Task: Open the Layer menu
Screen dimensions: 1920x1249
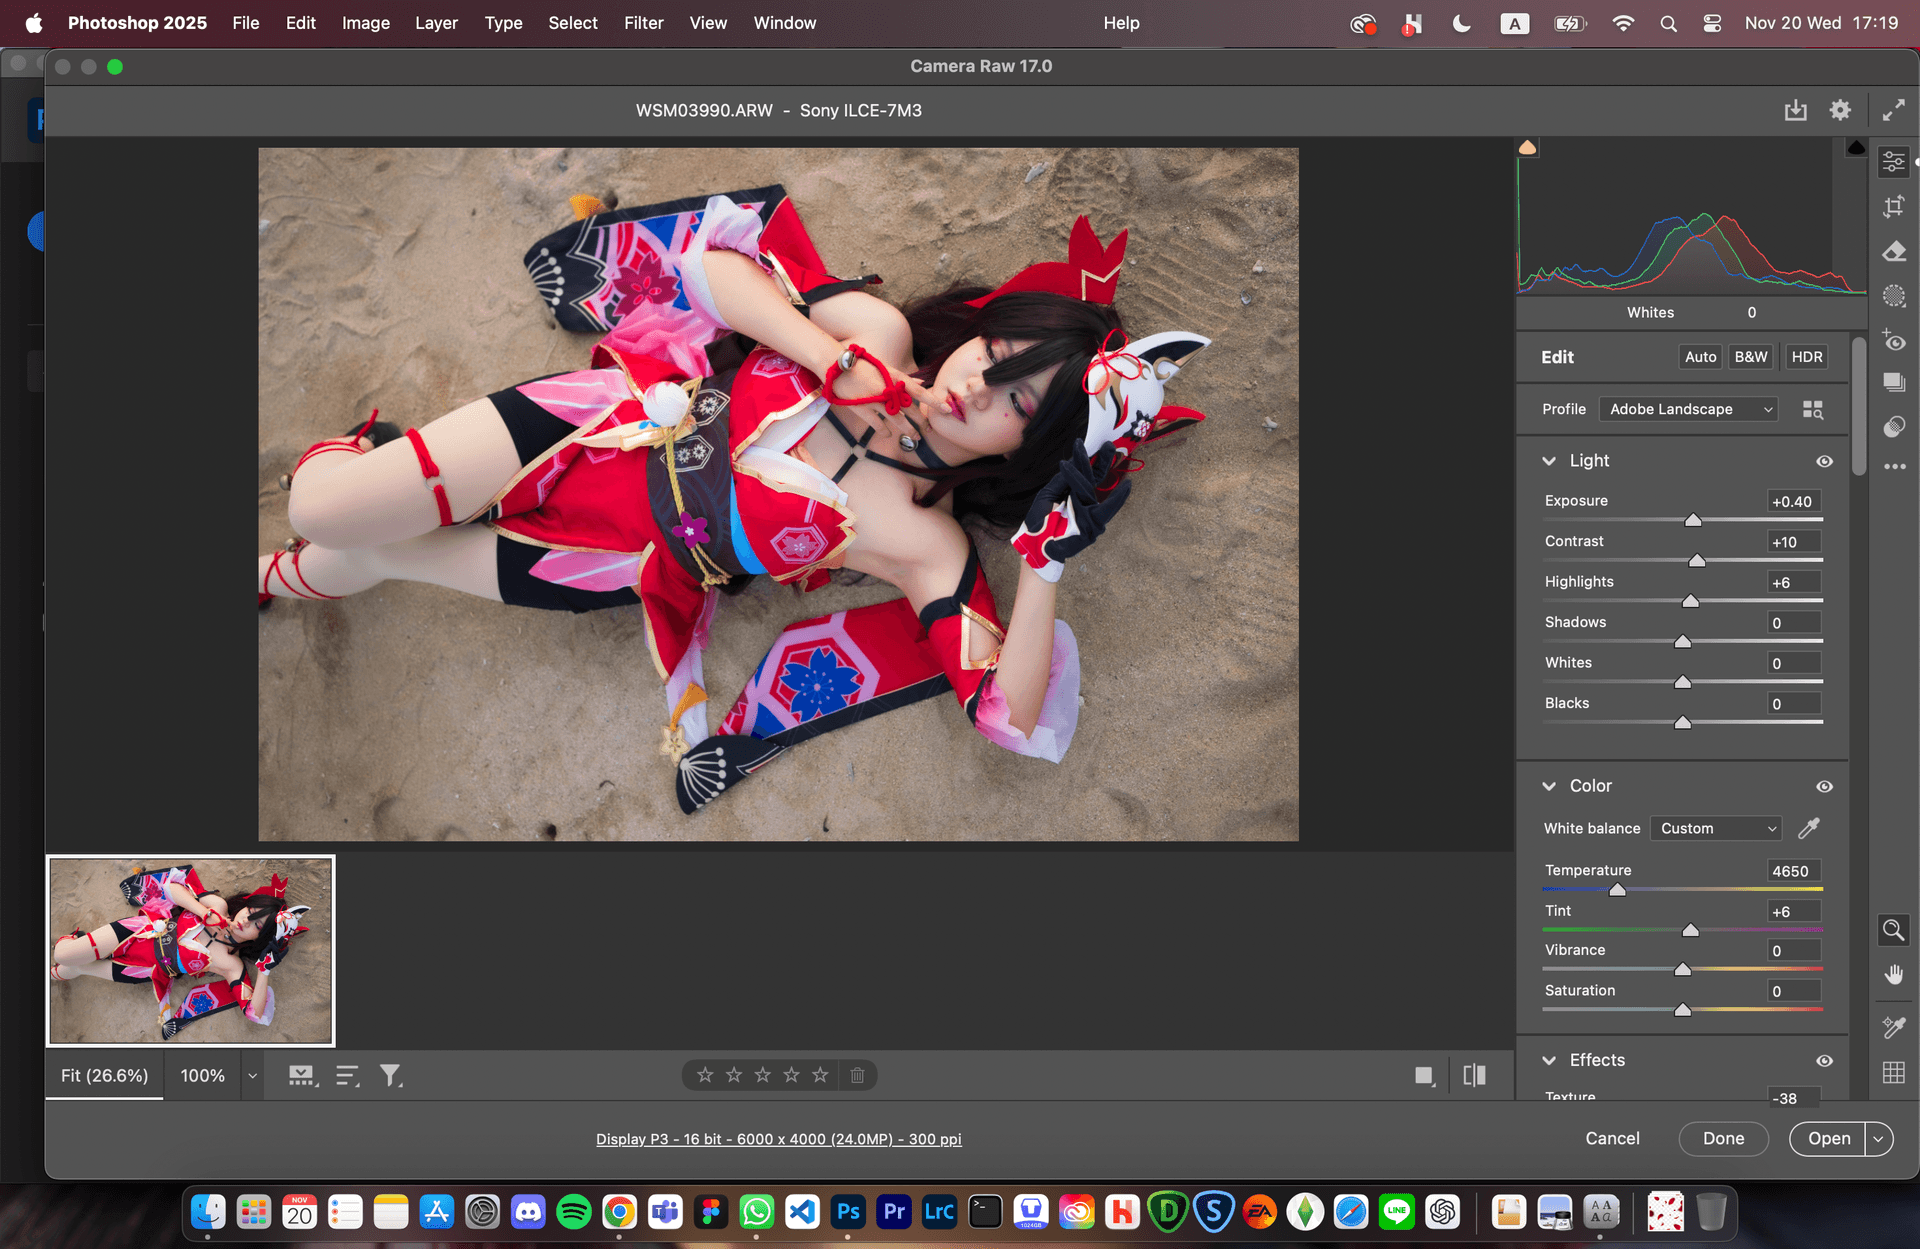Action: click(x=436, y=23)
